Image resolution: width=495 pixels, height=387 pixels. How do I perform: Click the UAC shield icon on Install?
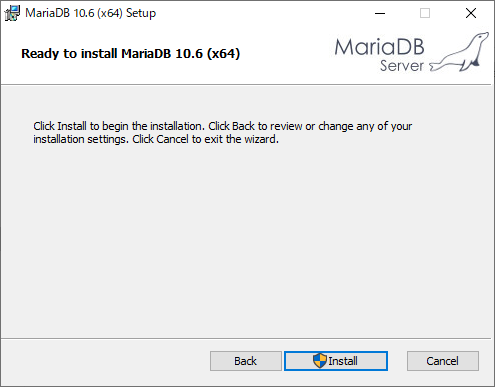[x=320, y=361]
